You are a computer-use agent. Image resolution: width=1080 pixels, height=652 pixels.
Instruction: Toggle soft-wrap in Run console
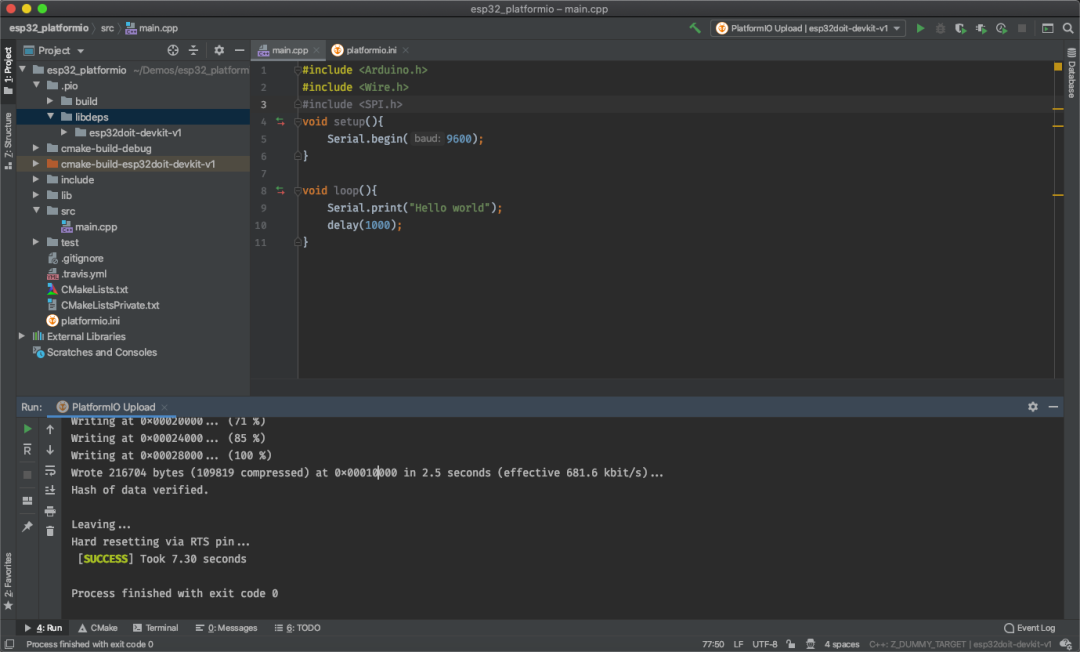(x=50, y=470)
